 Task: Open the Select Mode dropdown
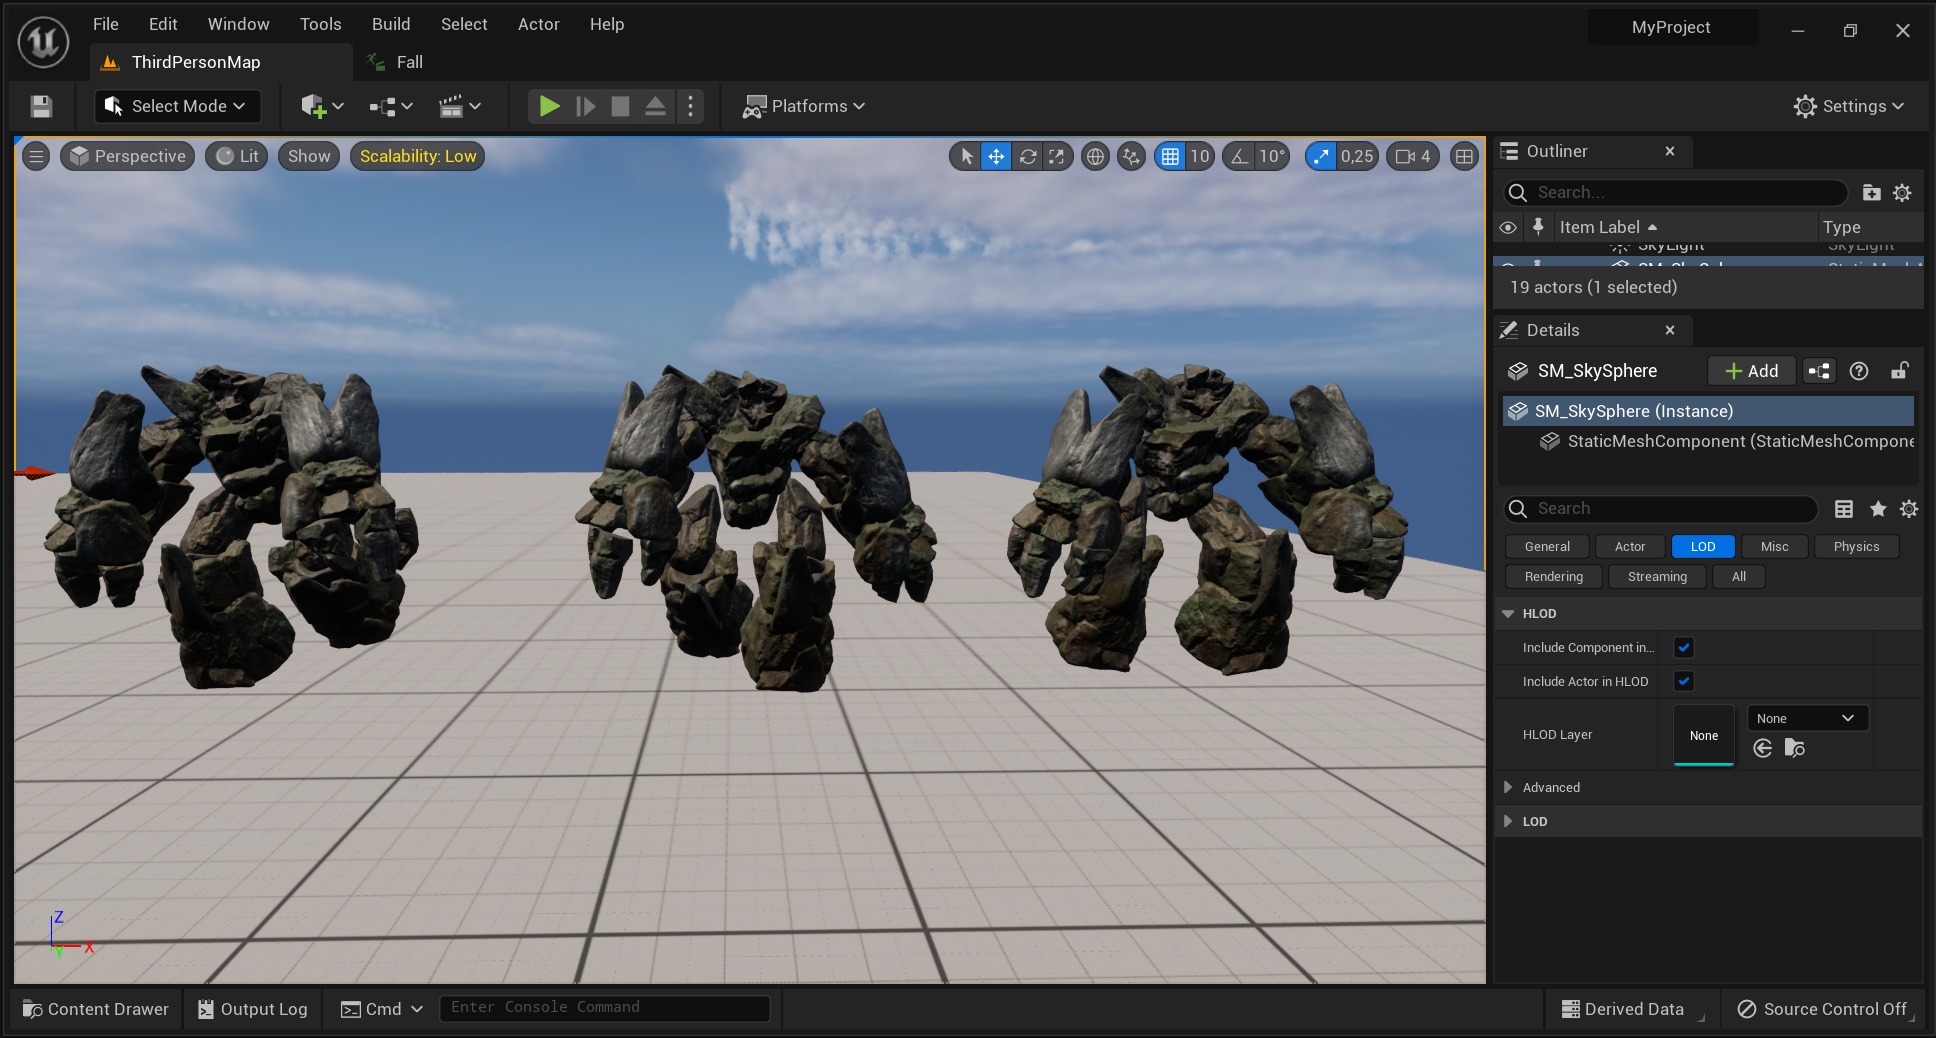(x=177, y=106)
